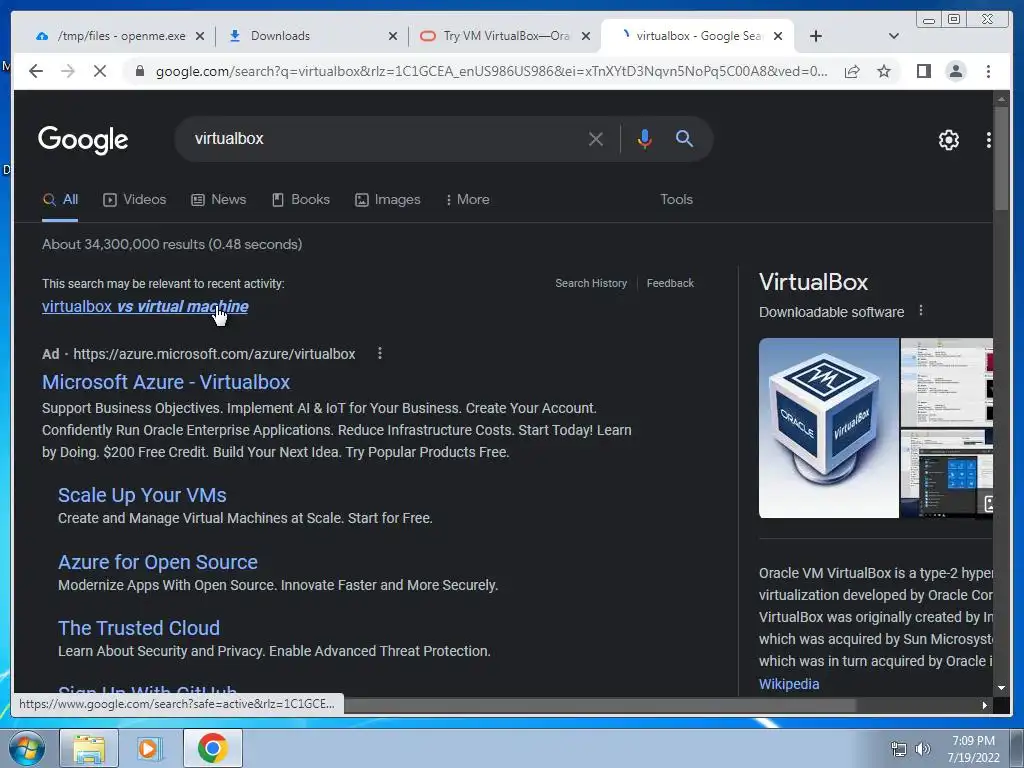Image resolution: width=1024 pixels, height=768 pixels.
Task: Open the lower-right VirtualBox screenshot thumbnail
Action: click(x=946, y=474)
